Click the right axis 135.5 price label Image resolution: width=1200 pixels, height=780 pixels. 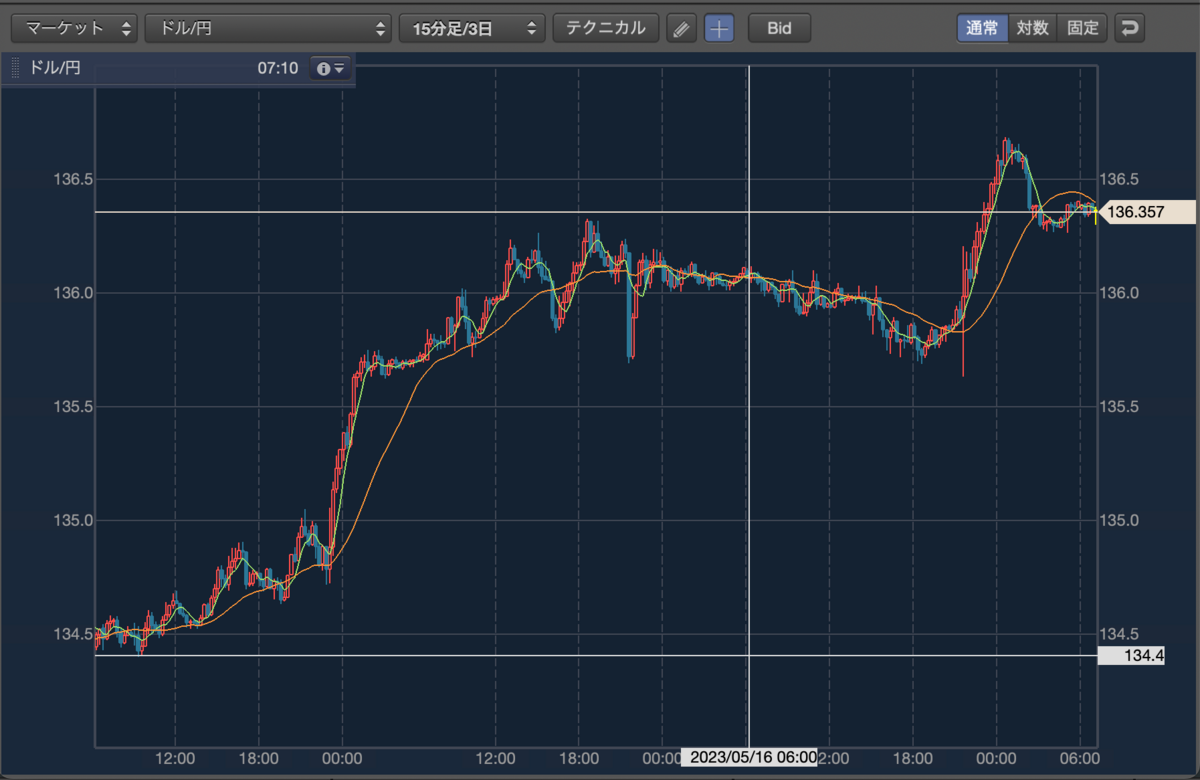tap(1119, 407)
